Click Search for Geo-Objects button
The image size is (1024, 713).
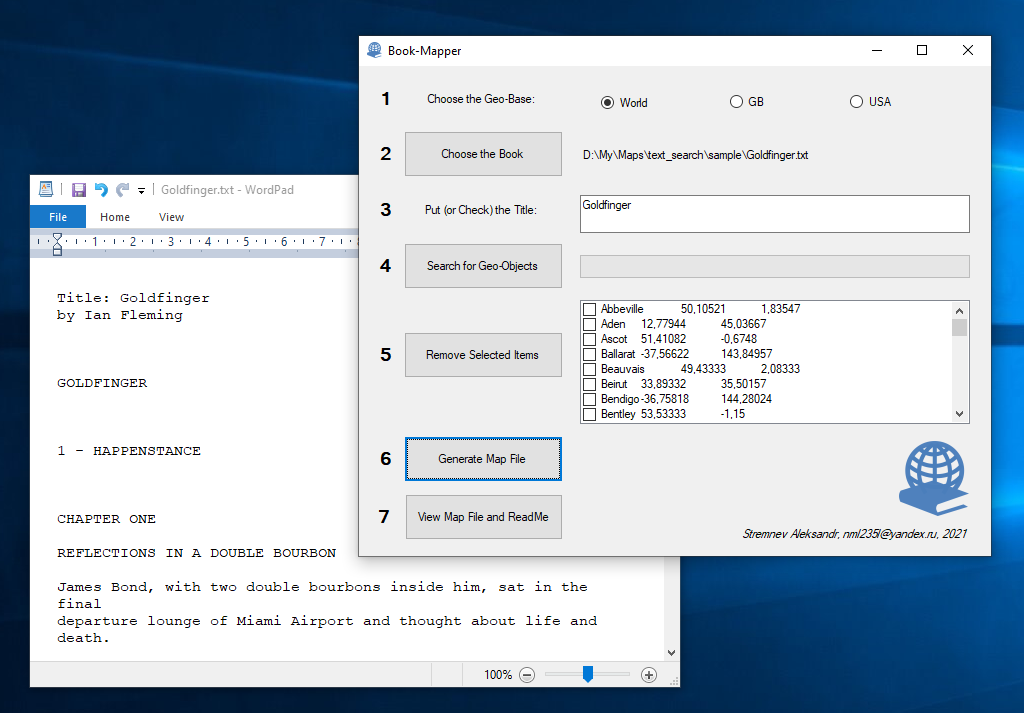[x=483, y=266]
